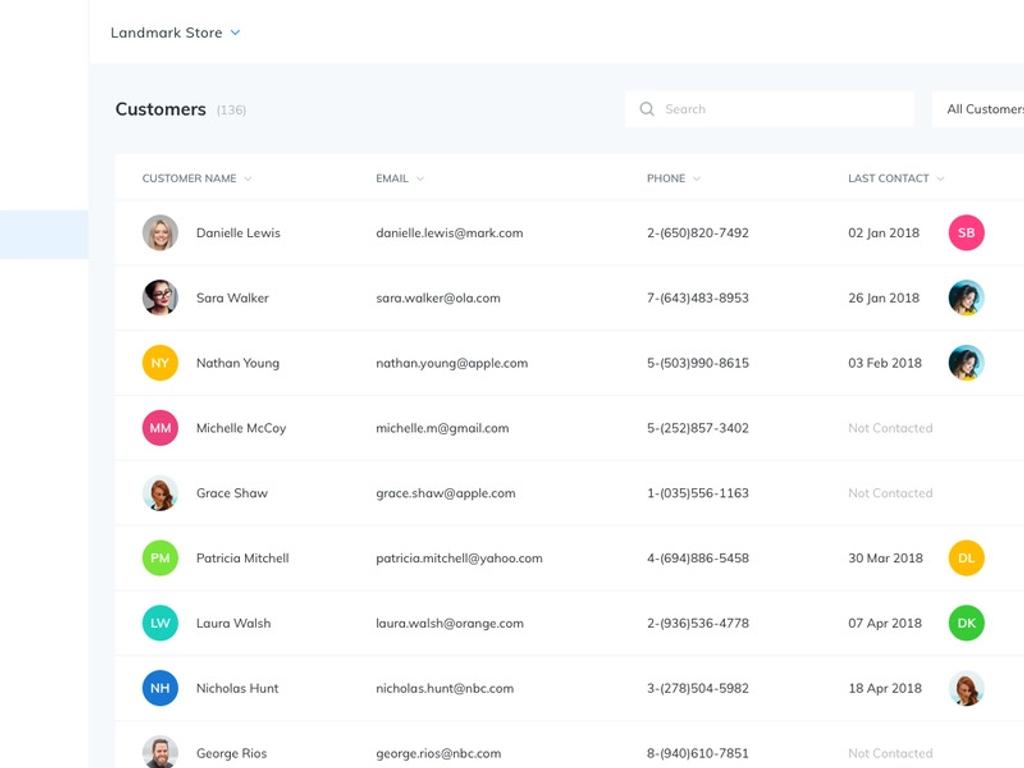Click the PM avatar for Patricia Mitchell
The height and width of the screenshot is (768, 1024).
tap(160, 558)
